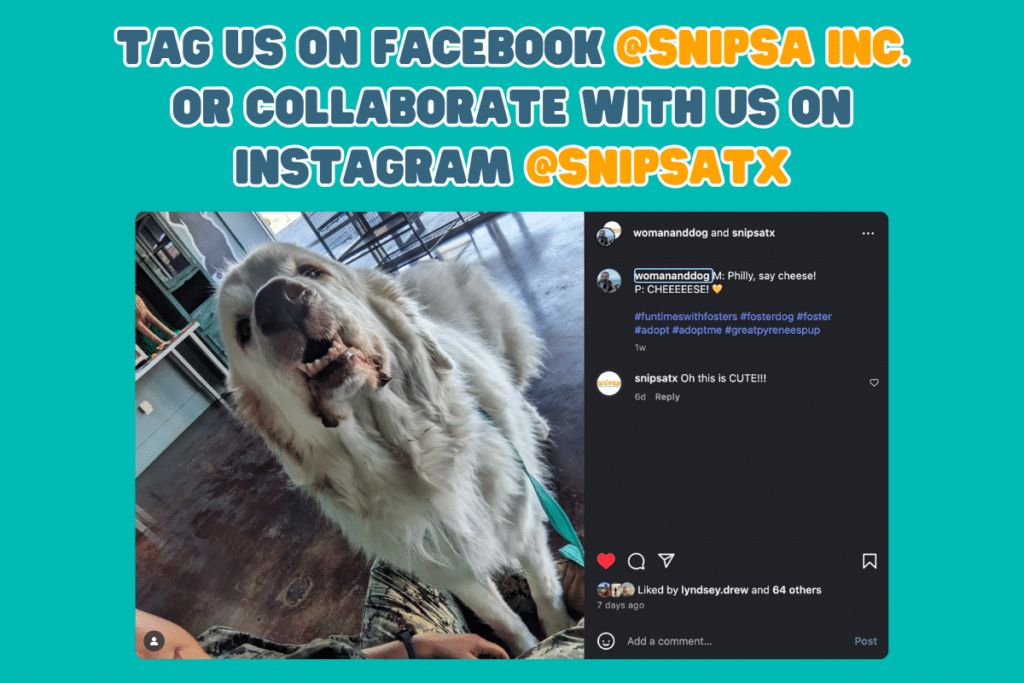Click Reply under snipsatx comment
The image size is (1024, 683).
(667, 397)
